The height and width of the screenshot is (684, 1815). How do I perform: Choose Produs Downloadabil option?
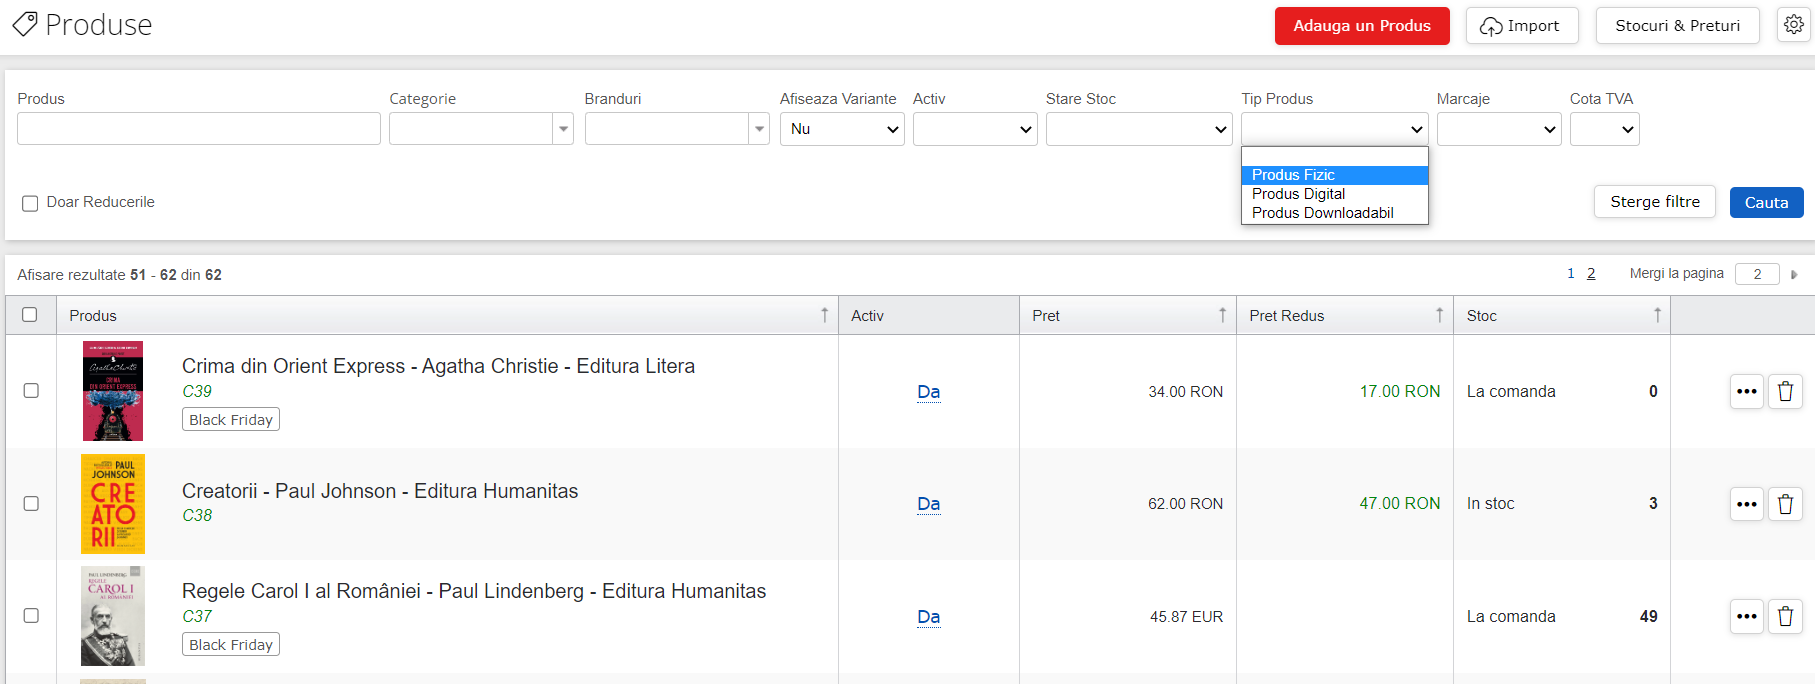click(1334, 213)
